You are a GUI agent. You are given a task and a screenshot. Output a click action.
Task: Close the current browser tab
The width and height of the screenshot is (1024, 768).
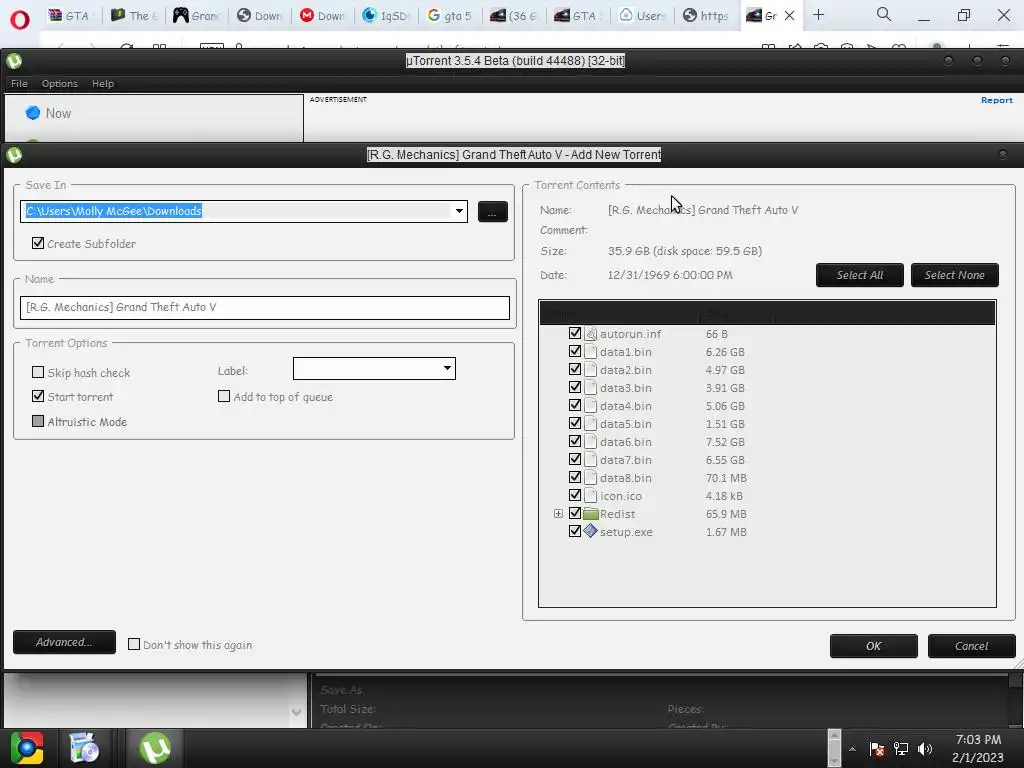789,16
